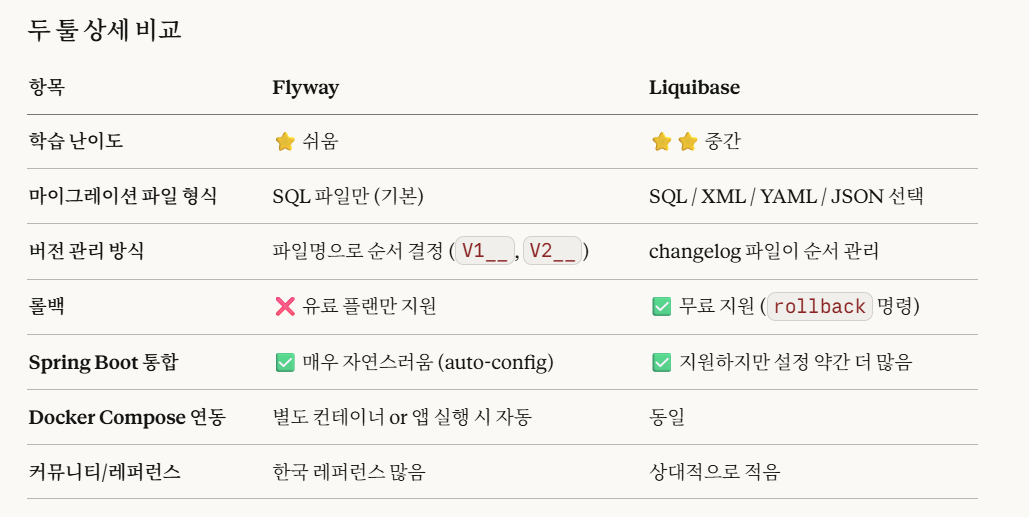Click the Spring Boot 통합 row label

tap(102, 362)
